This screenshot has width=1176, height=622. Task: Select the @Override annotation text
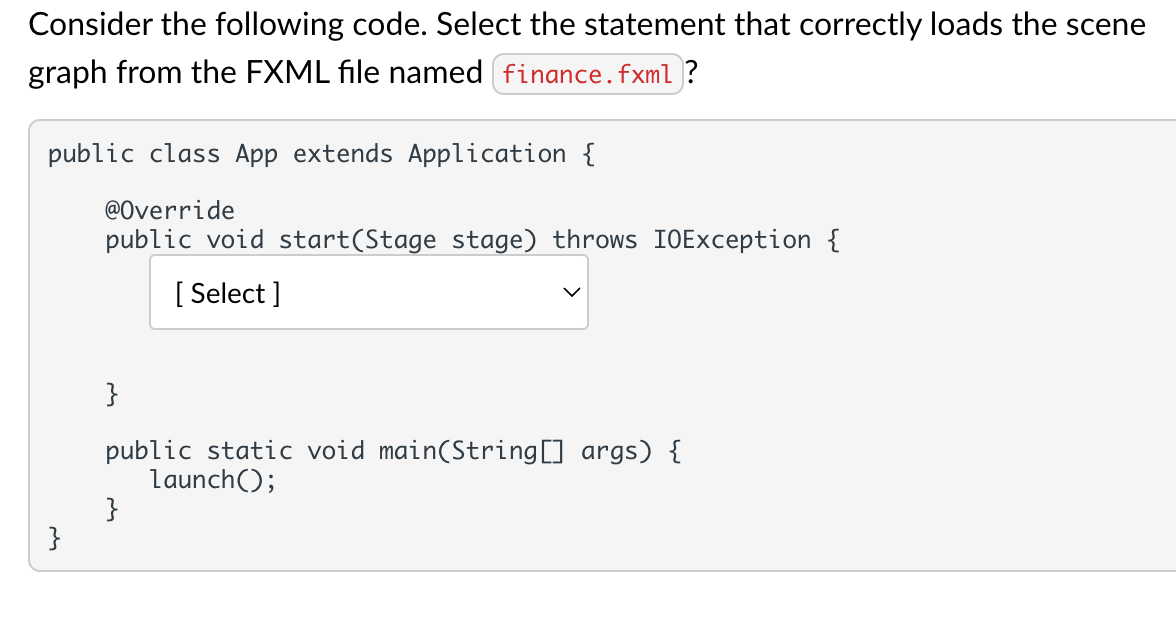pos(170,210)
